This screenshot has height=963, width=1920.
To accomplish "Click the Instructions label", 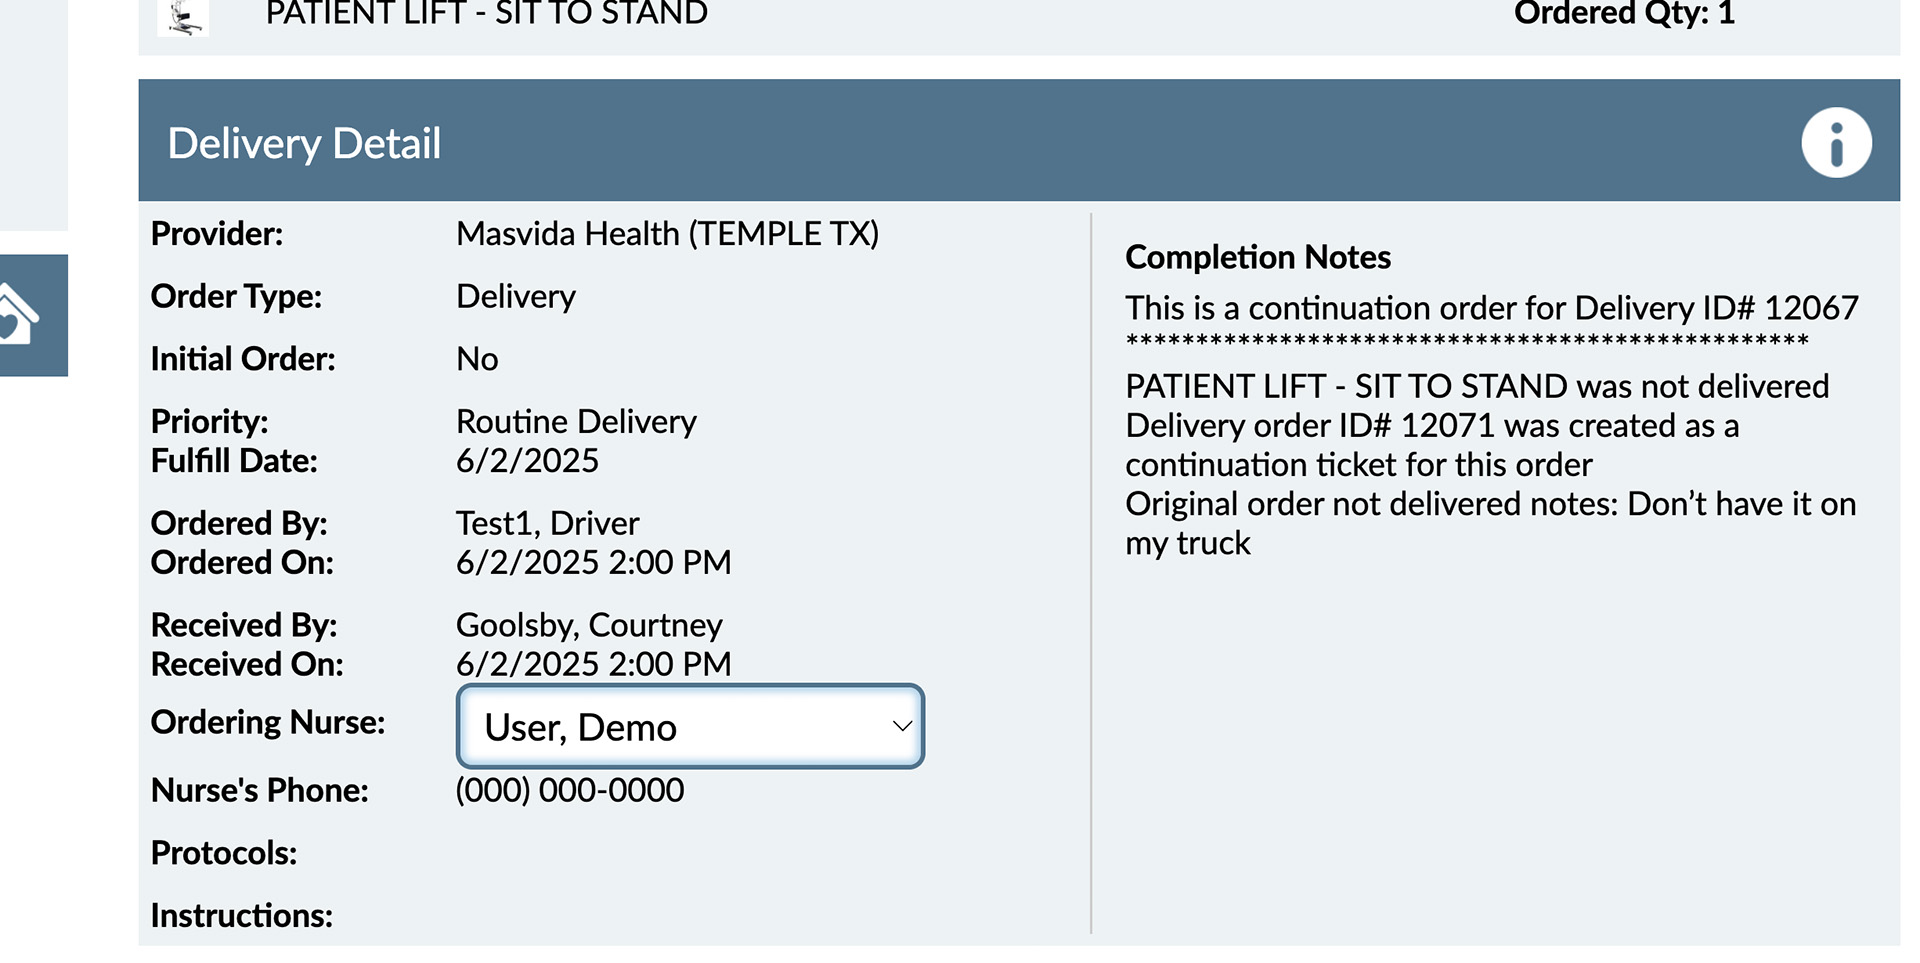I will [242, 916].
